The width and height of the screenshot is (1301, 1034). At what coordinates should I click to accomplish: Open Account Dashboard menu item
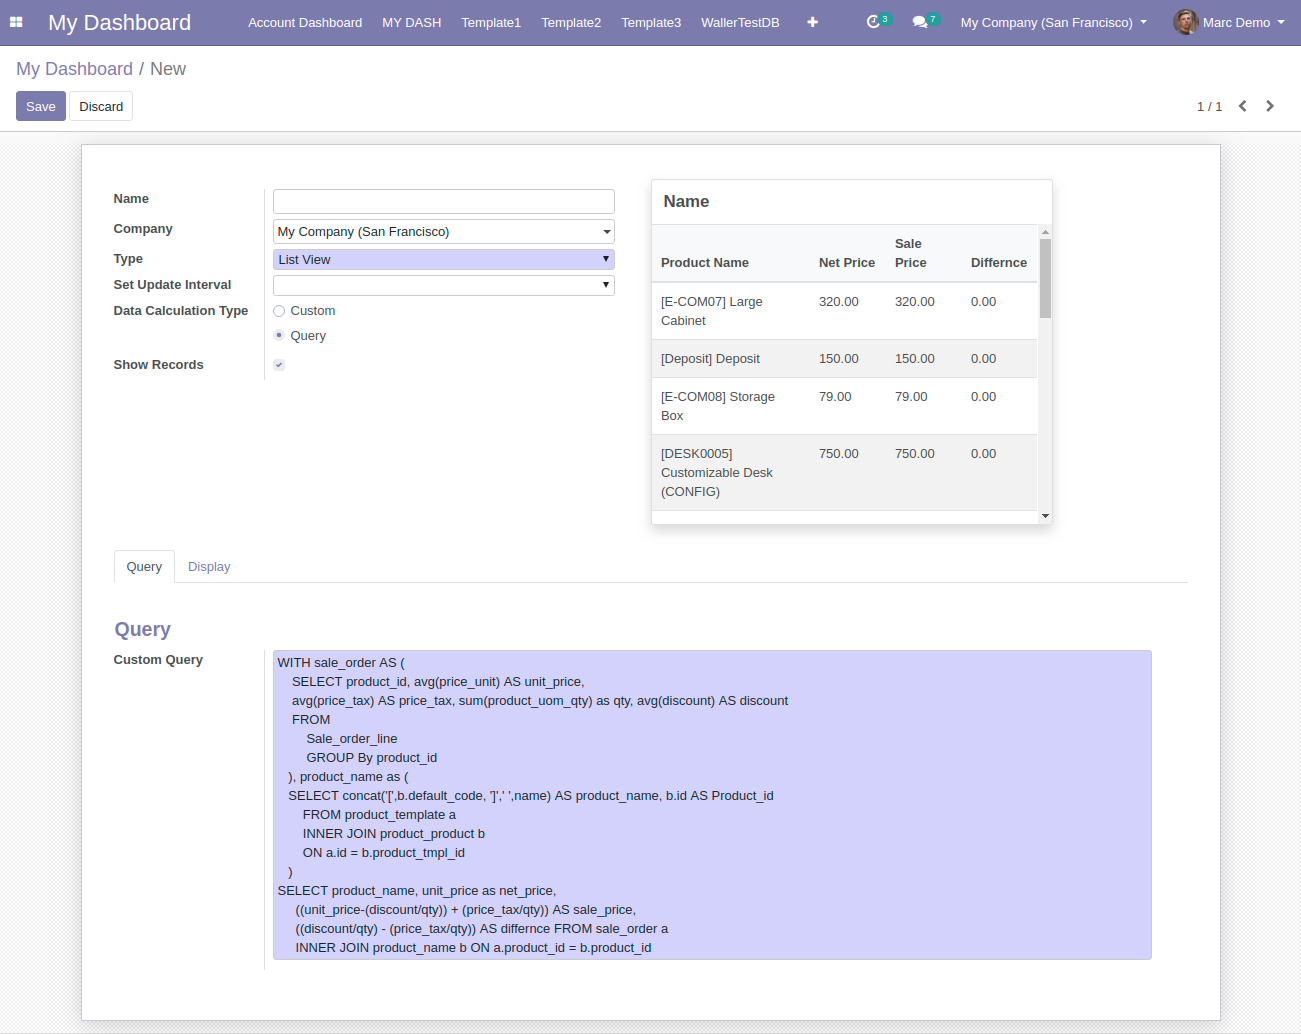305,22
